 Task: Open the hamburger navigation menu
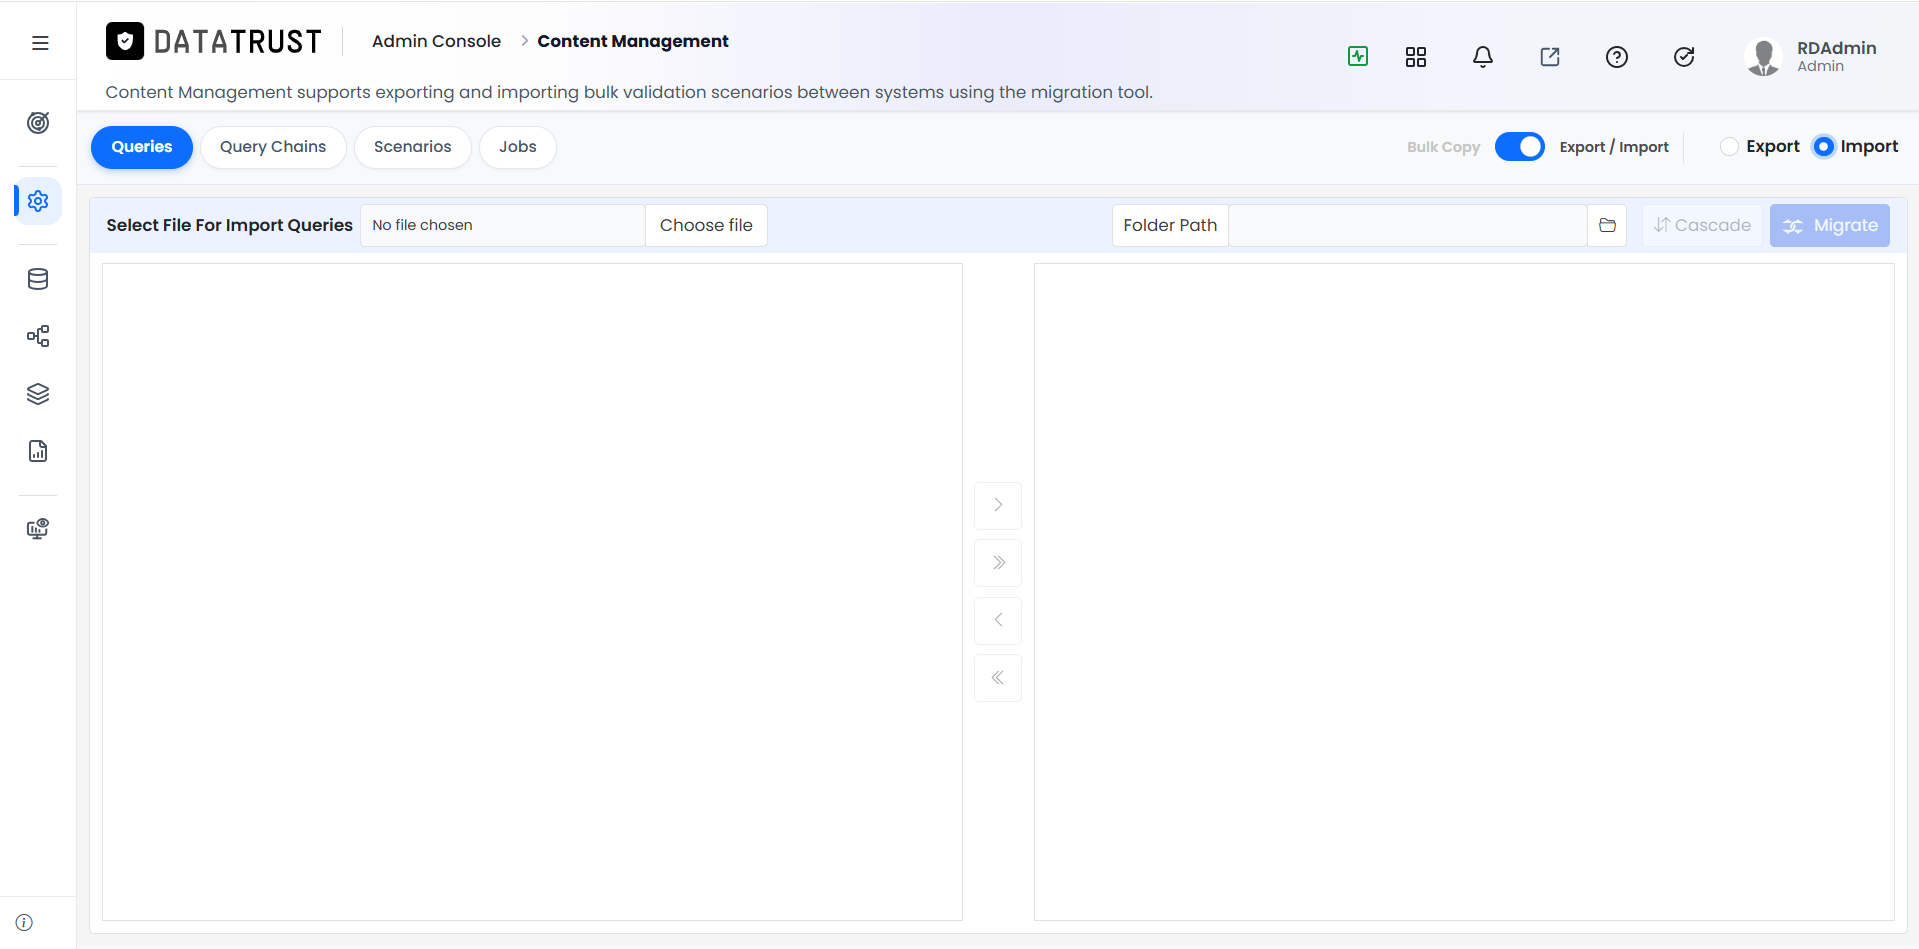click(40, 43)
